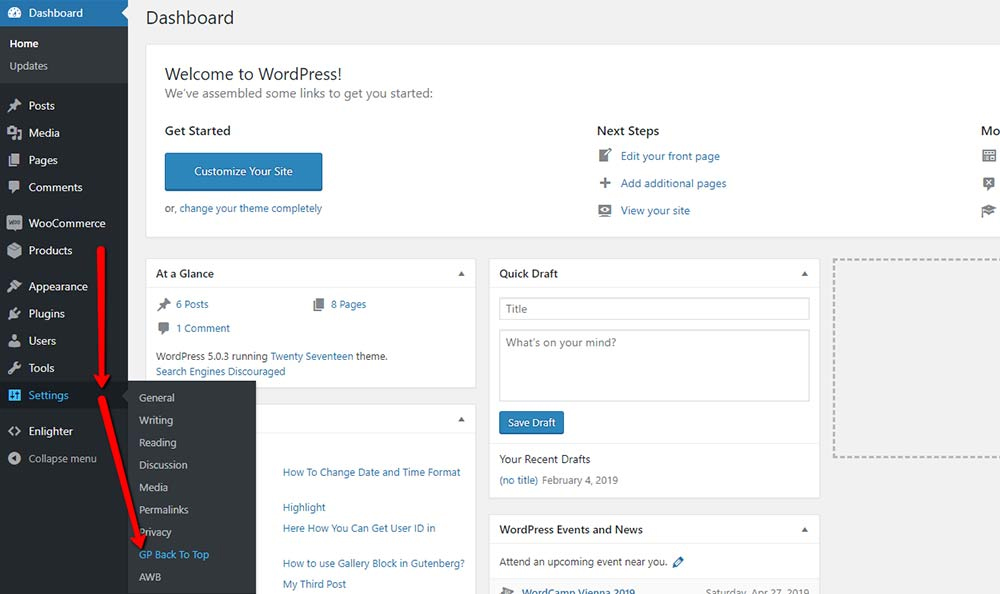Toggle the widget arrow above How To Change Date link
1000x594 pixels.
pos(461,419)
